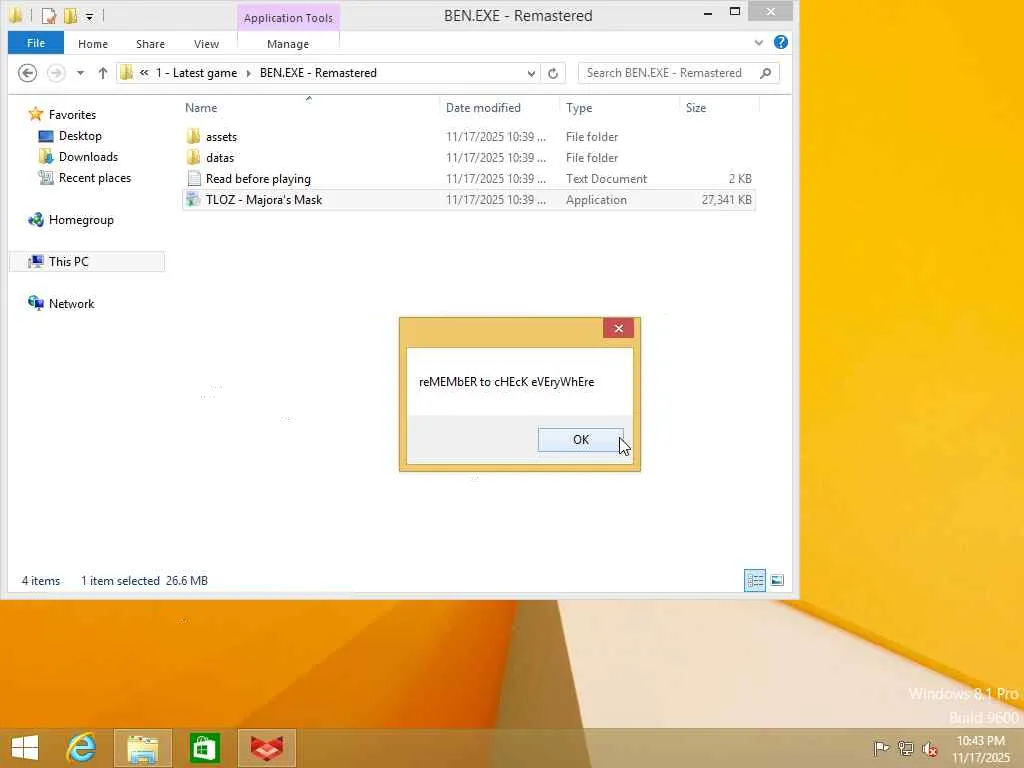Sort files by Name column
This screenshot has height=768, width=1024.
point(201,108)
